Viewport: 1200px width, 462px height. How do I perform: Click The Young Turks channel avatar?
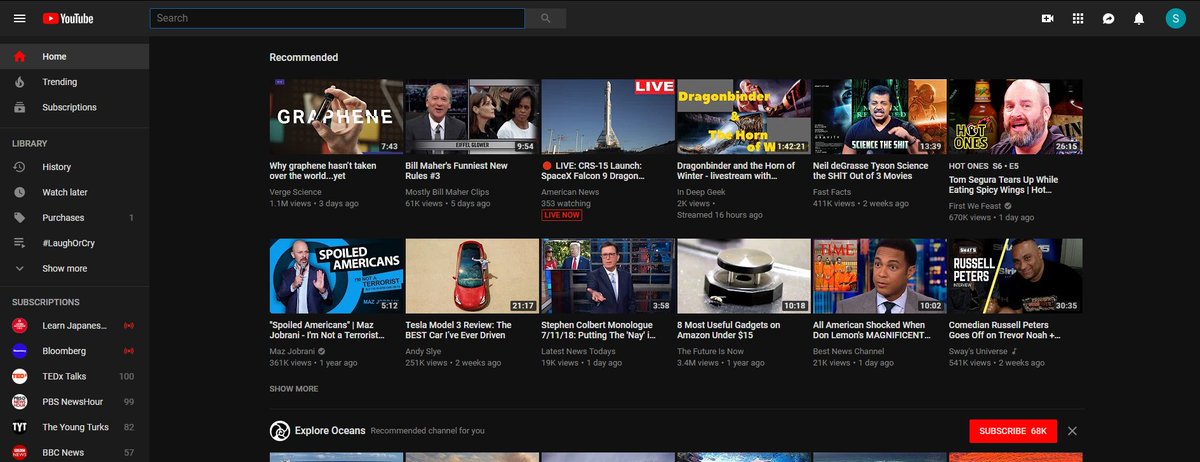[x=19, y=427]
